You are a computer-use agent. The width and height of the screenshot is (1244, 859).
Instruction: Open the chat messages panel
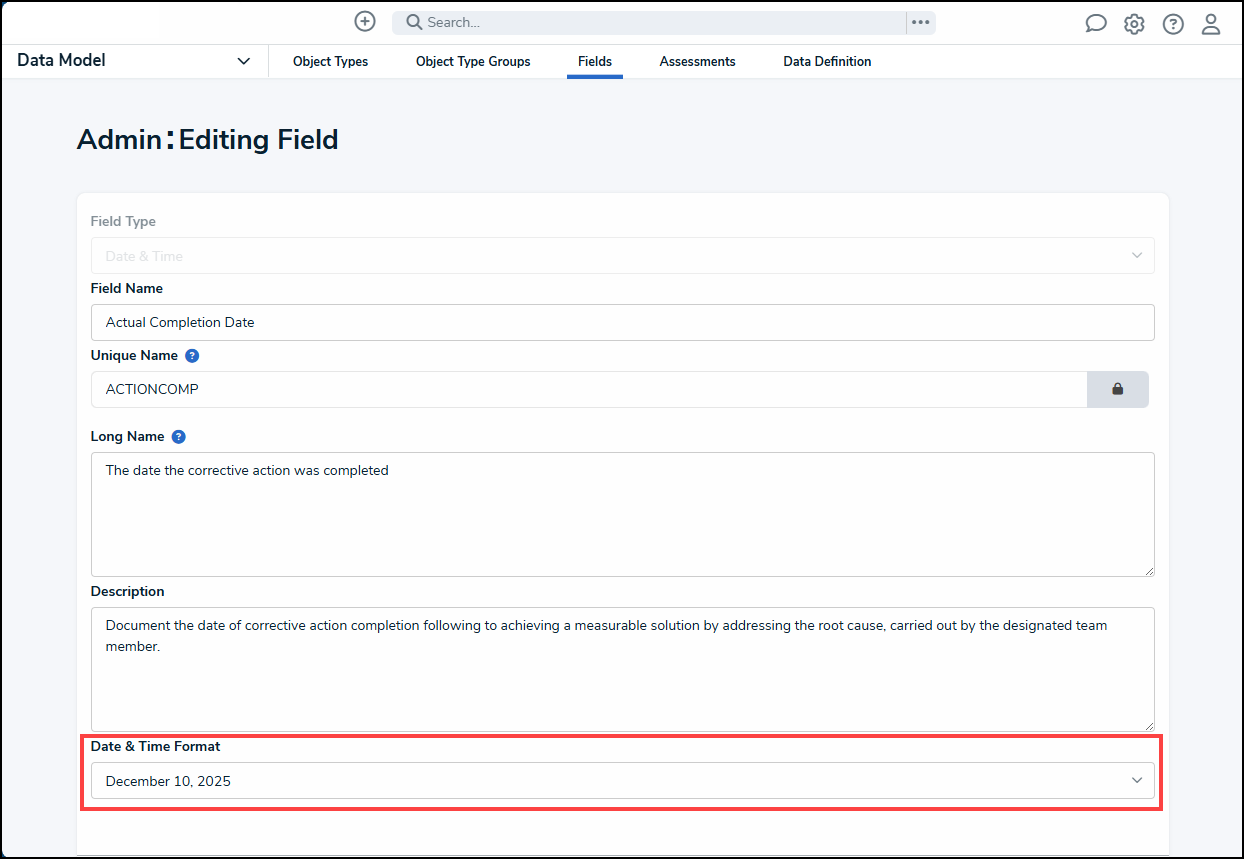(1096, 22)
